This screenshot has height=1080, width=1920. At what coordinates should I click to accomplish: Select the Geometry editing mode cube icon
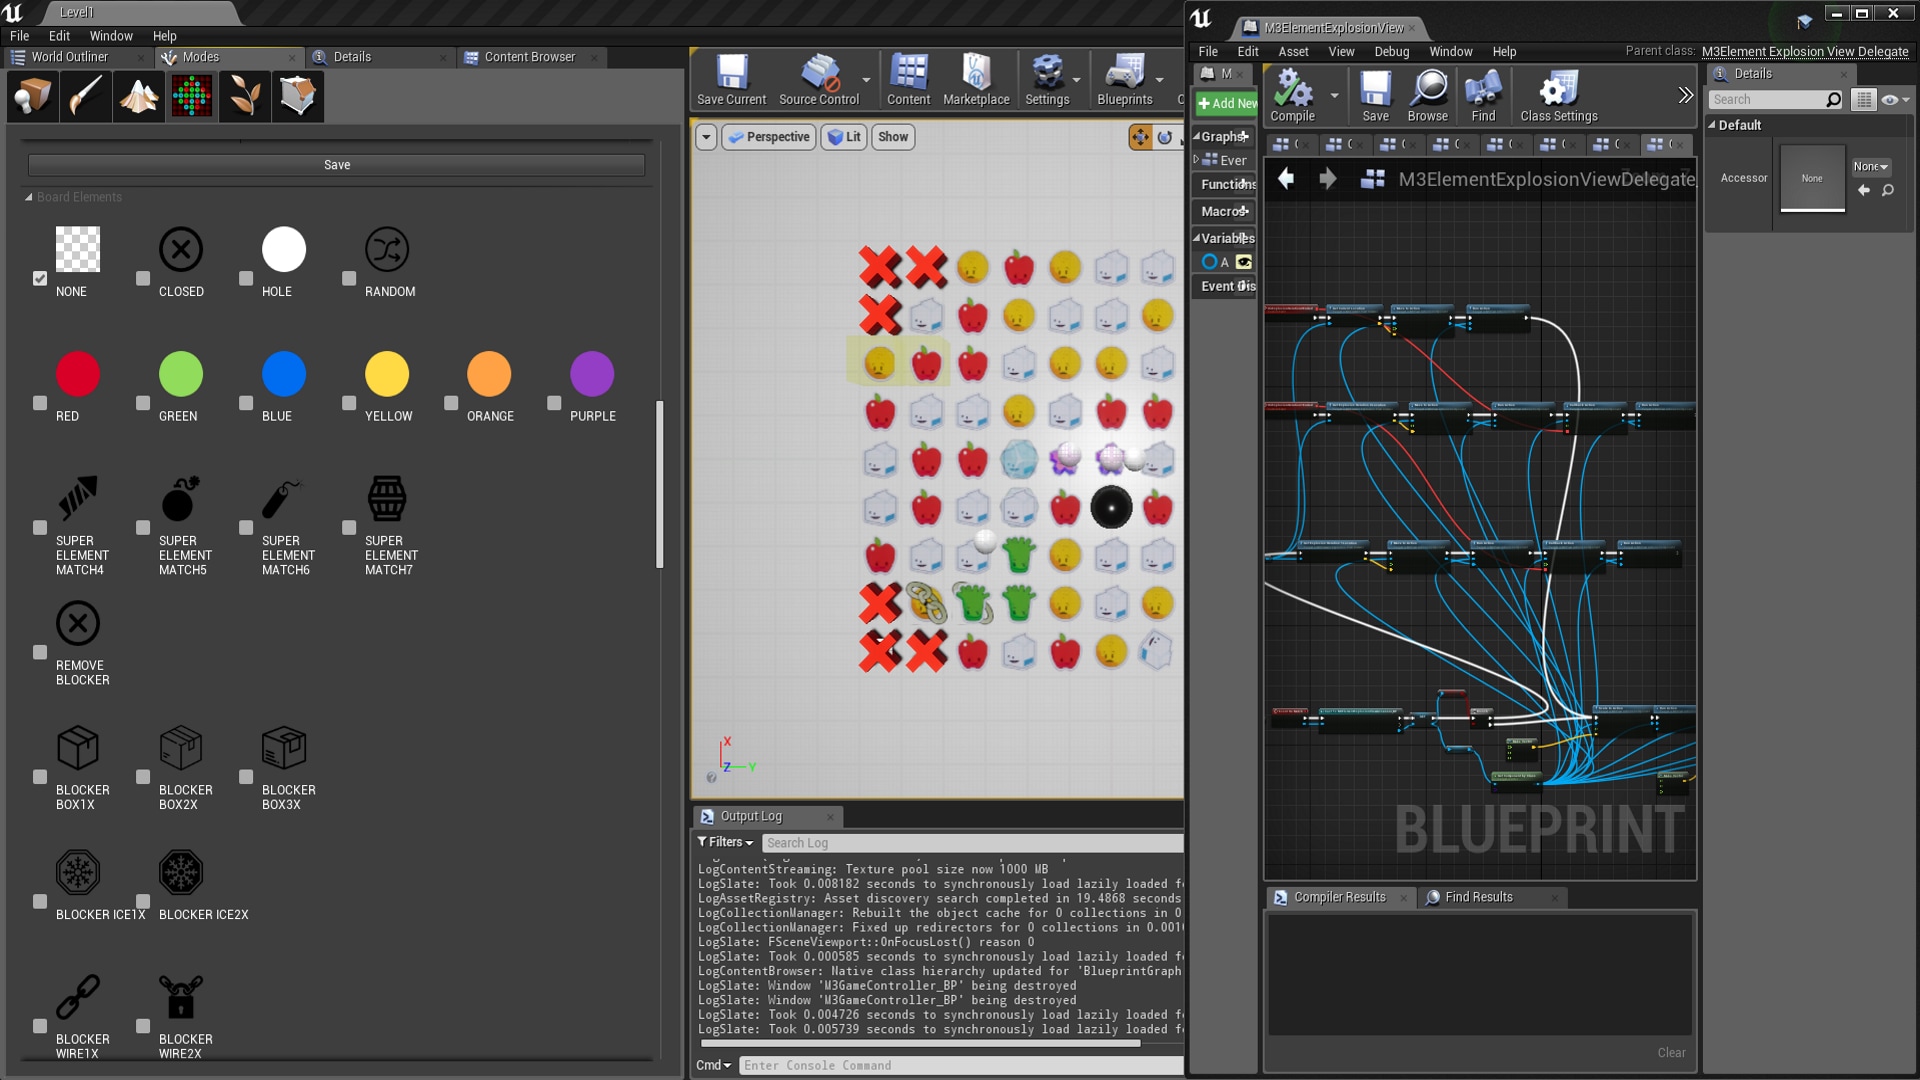[x=297, y=96]
